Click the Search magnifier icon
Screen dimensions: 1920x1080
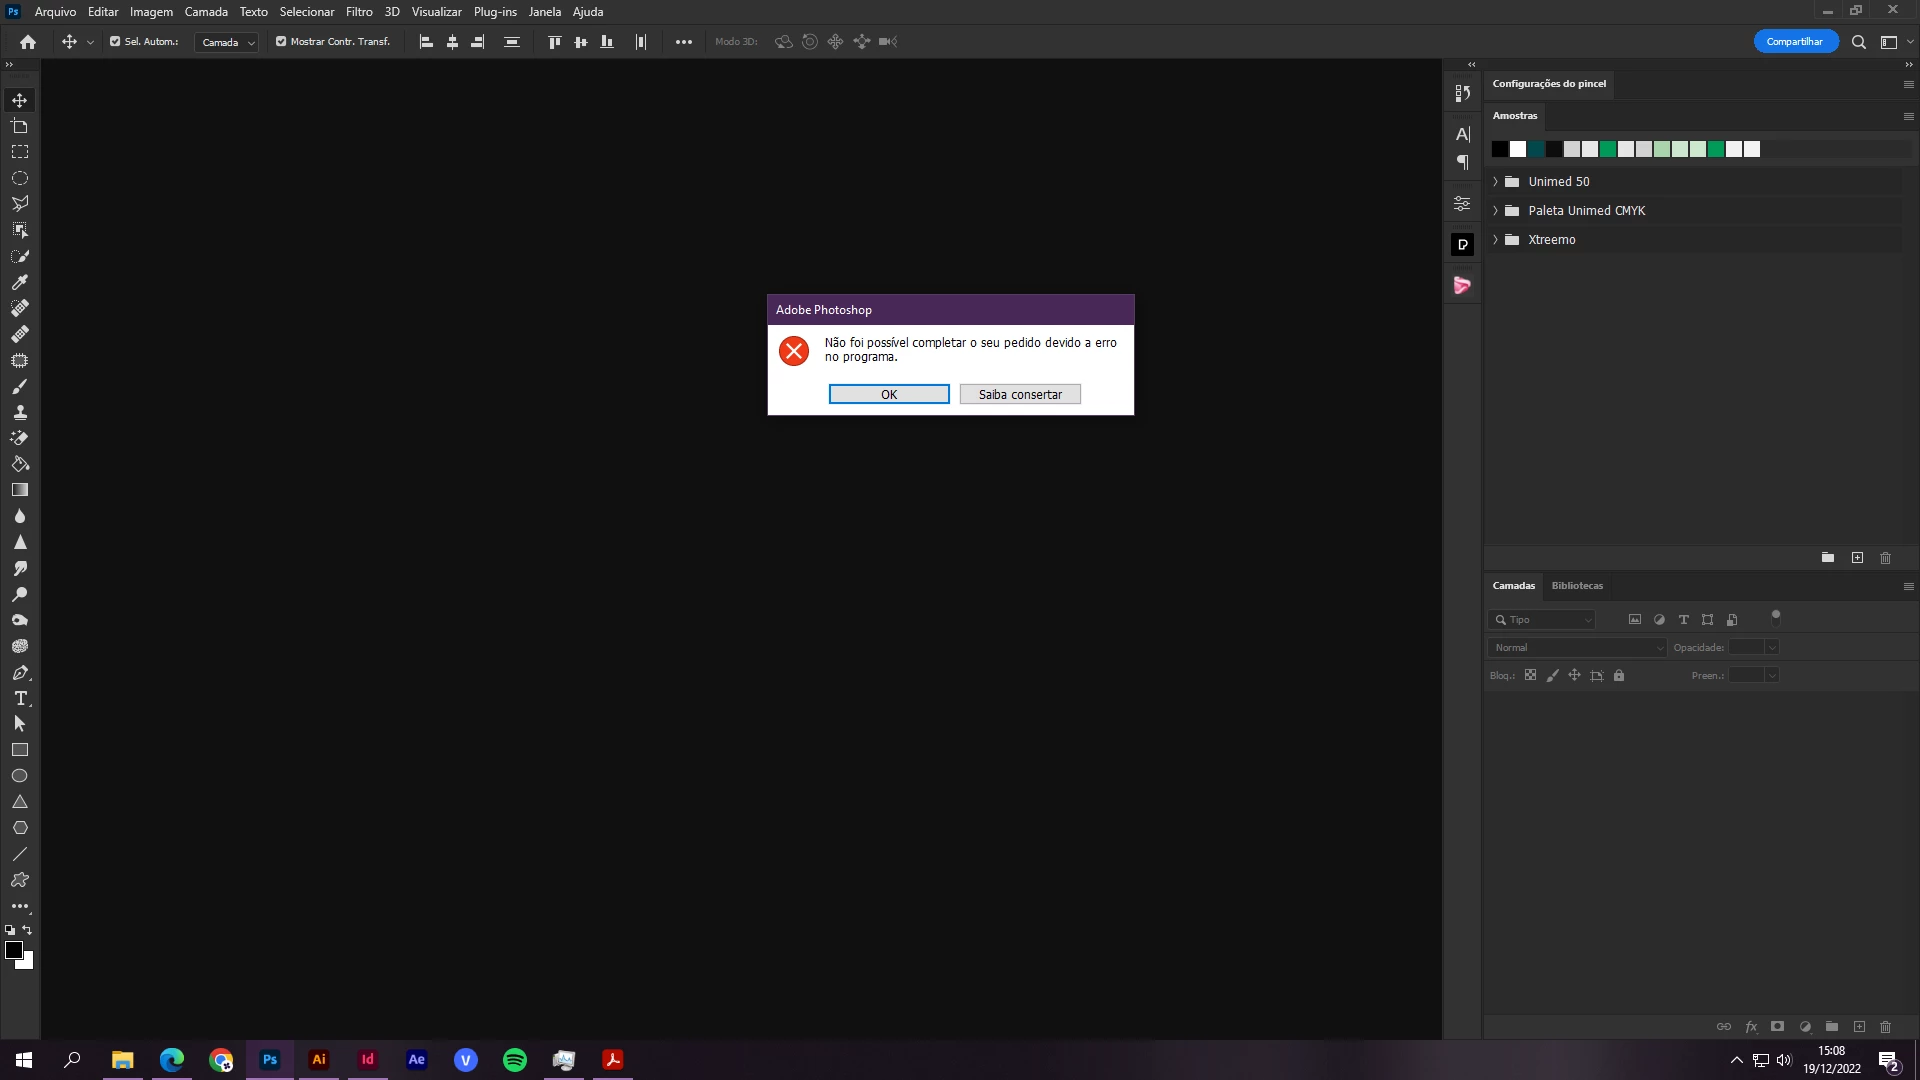[1858, 42]
